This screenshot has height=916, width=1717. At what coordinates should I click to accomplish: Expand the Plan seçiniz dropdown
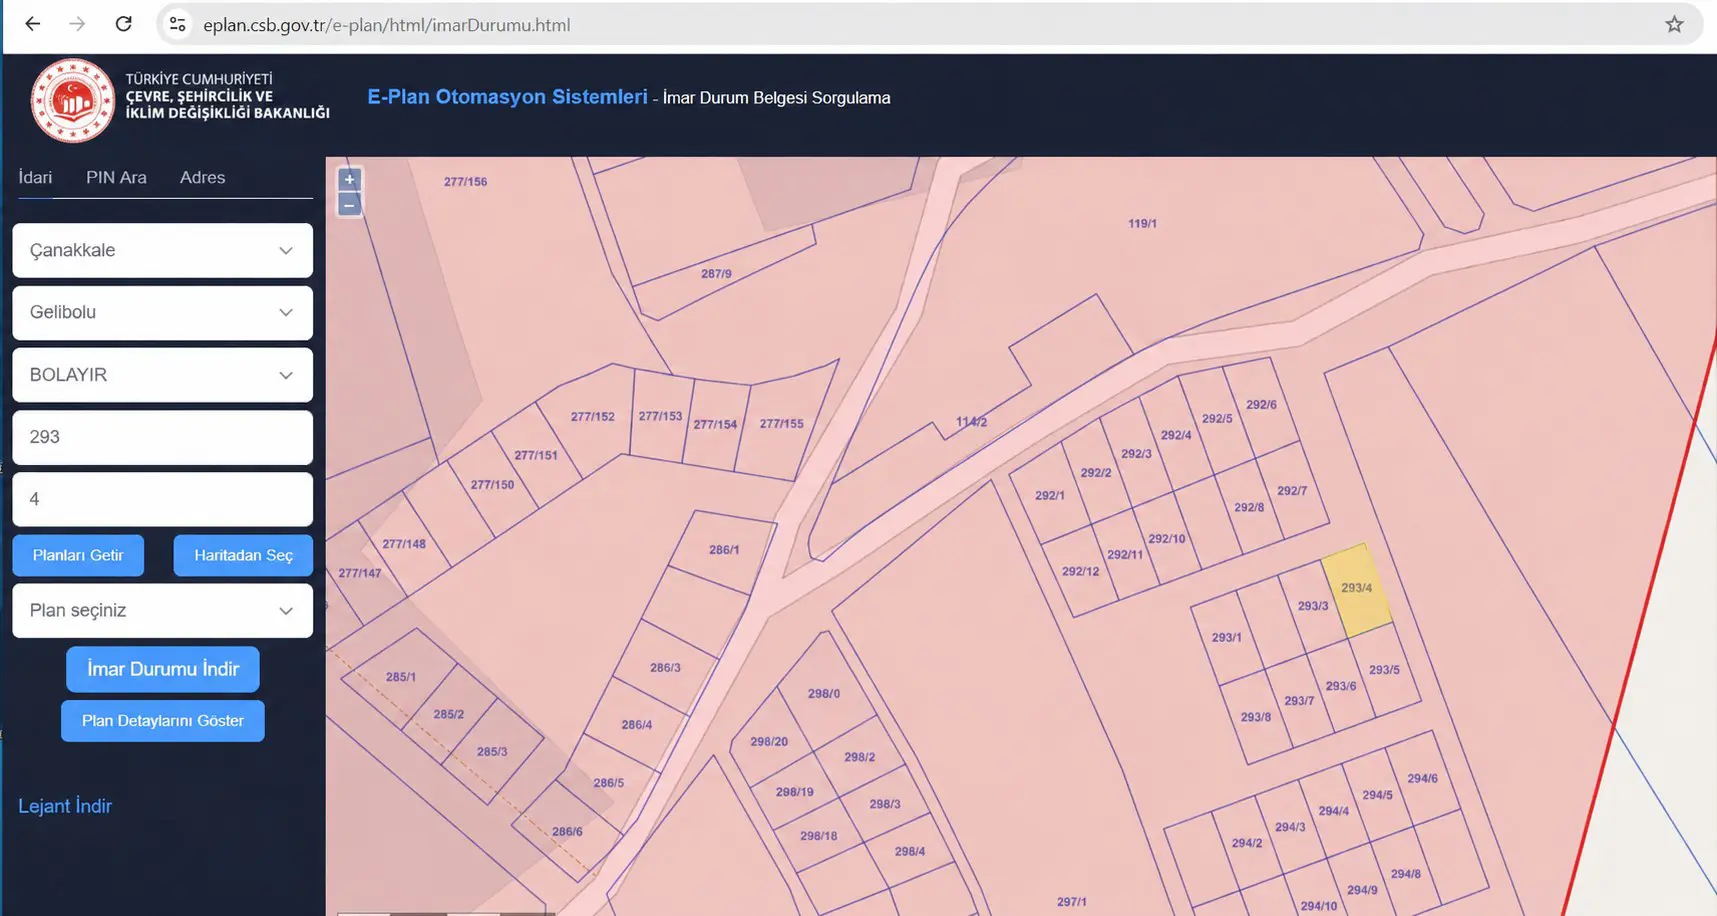point(162,610)
